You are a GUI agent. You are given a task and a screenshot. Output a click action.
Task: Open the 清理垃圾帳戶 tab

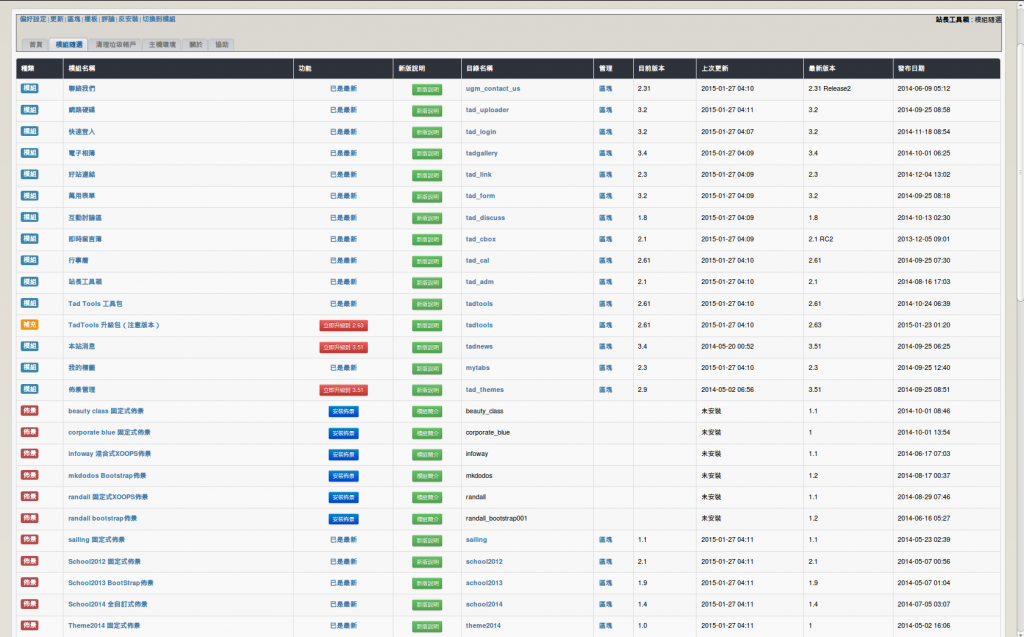[116, 45]
